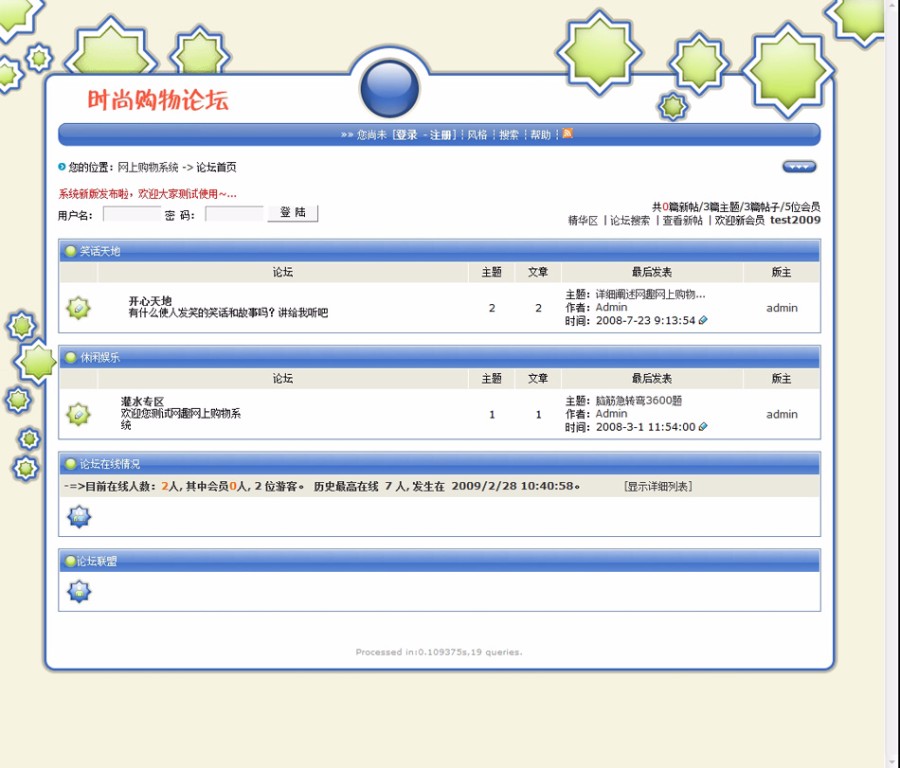Image resolution: width=900 pixels, height=768 pixels.
Task: Click the 时尚购物论坛 site title
Action: click(158, 100)
